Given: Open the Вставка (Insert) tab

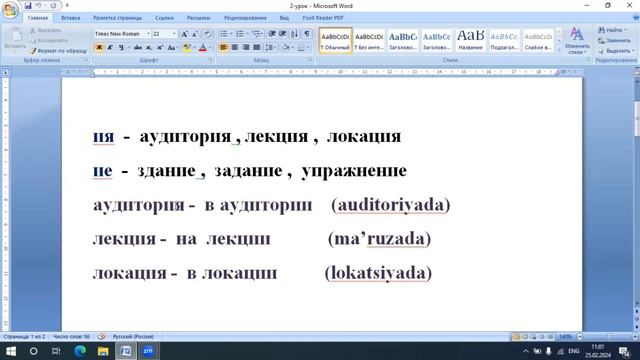Looking at the screenshot, I should [71, 18].
